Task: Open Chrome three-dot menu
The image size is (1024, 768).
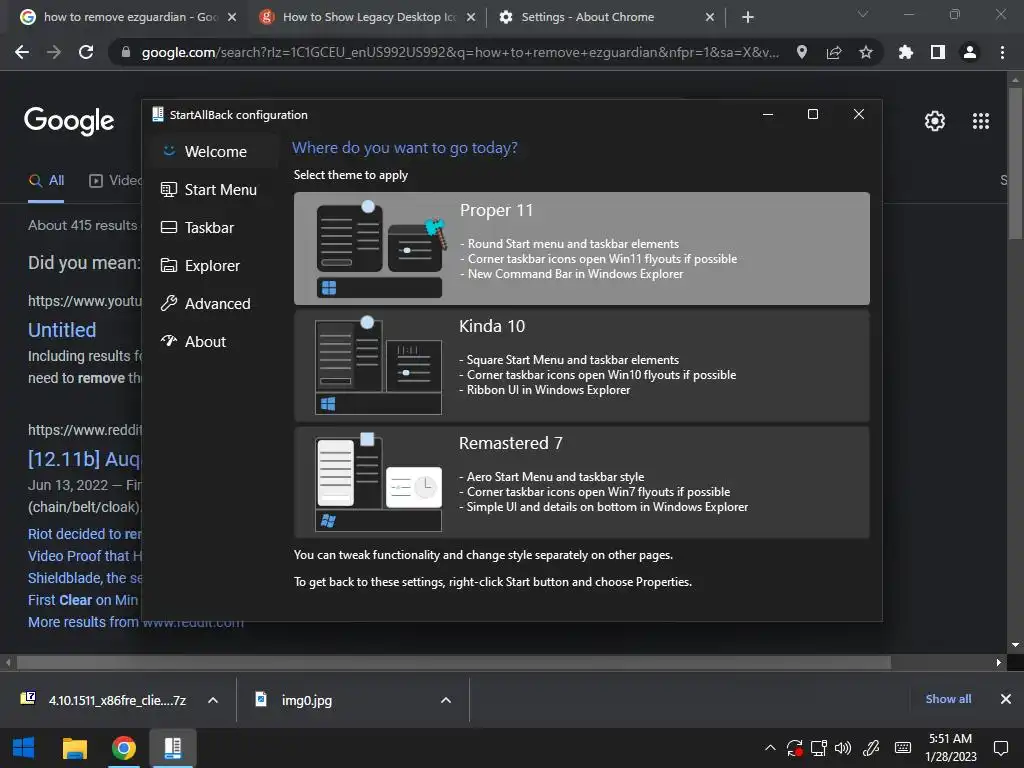Action: 1002,52
